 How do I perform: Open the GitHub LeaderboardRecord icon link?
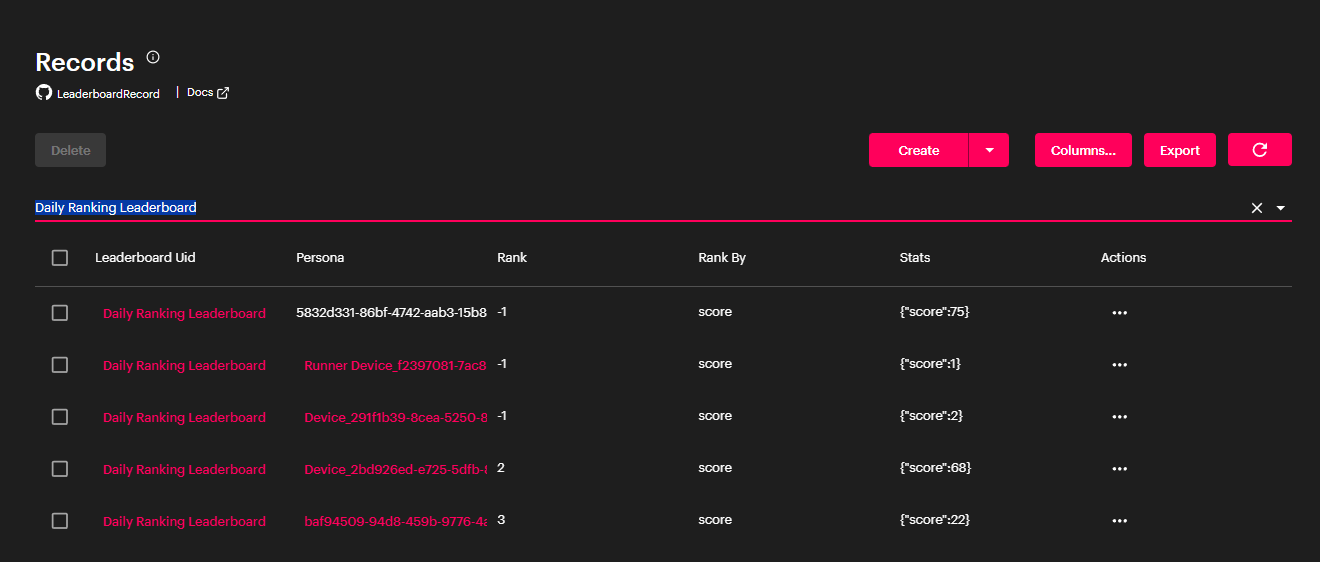pyautogui.click(x=43, y=93)
